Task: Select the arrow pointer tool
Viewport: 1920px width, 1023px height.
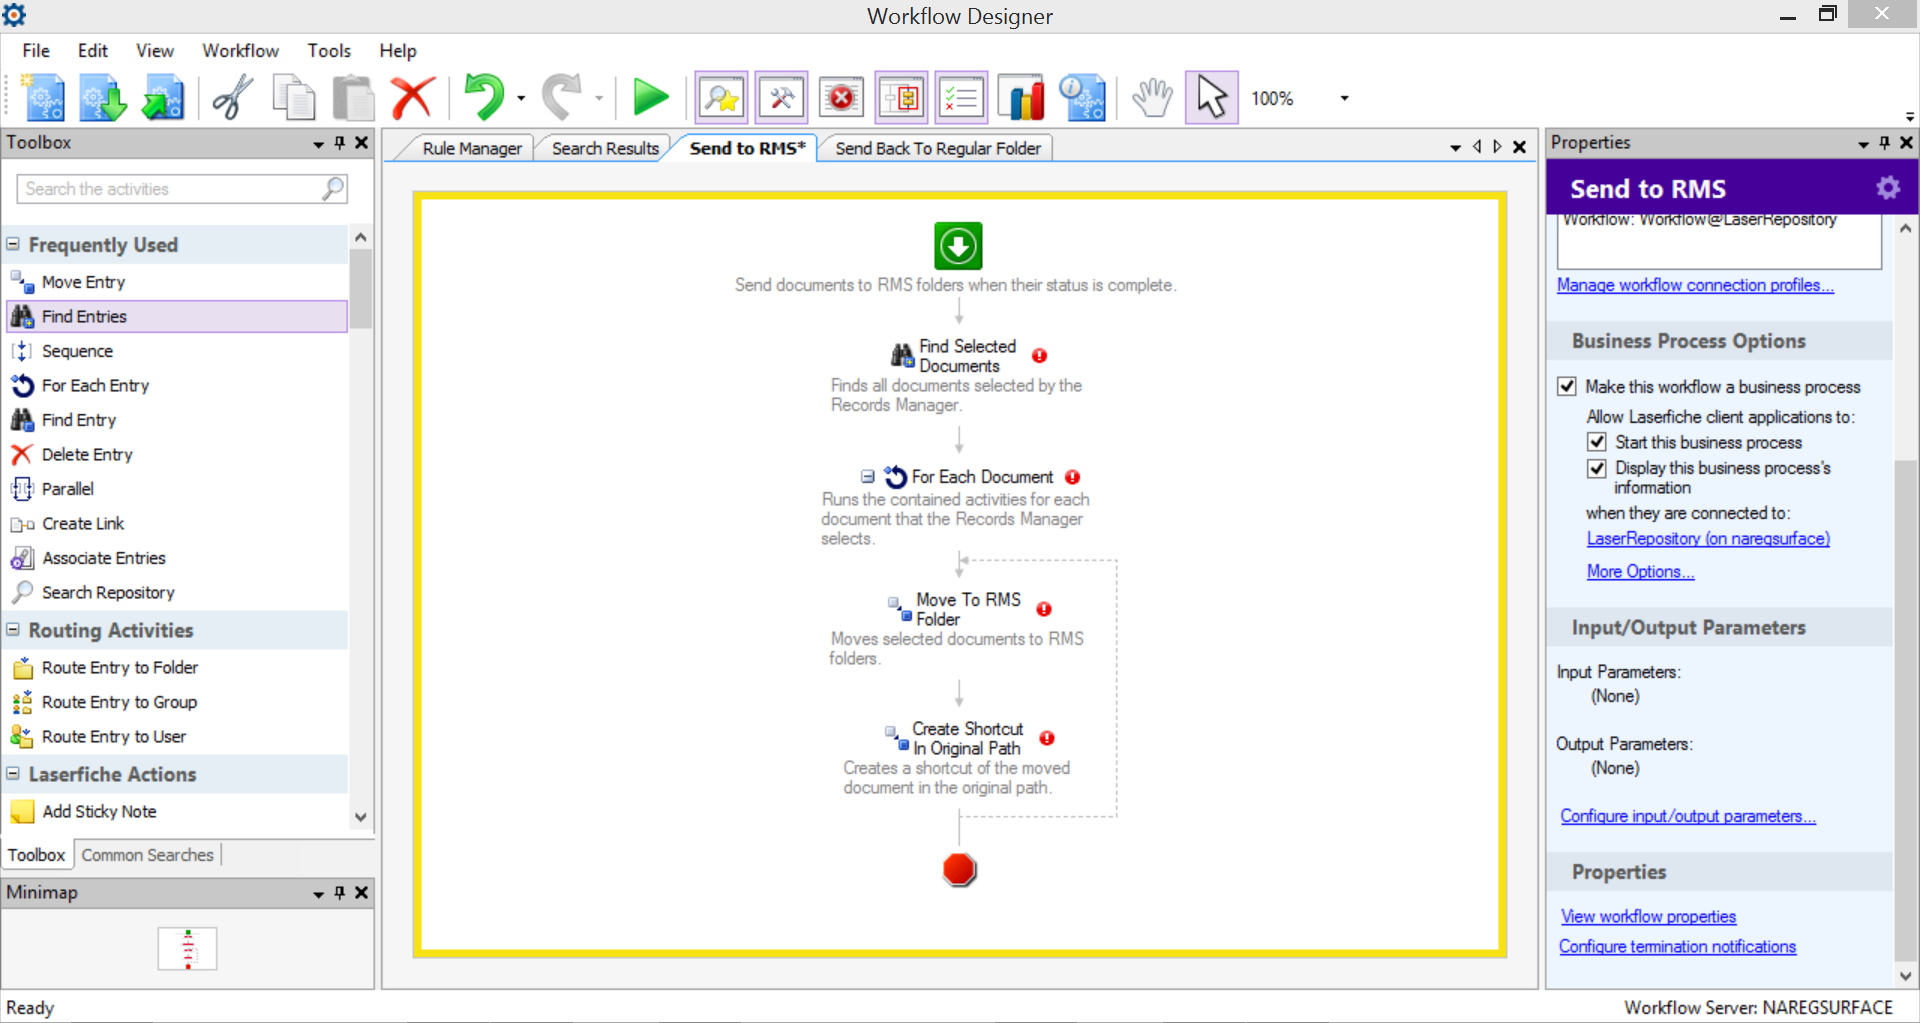Action: click(x=1211, y=98)
